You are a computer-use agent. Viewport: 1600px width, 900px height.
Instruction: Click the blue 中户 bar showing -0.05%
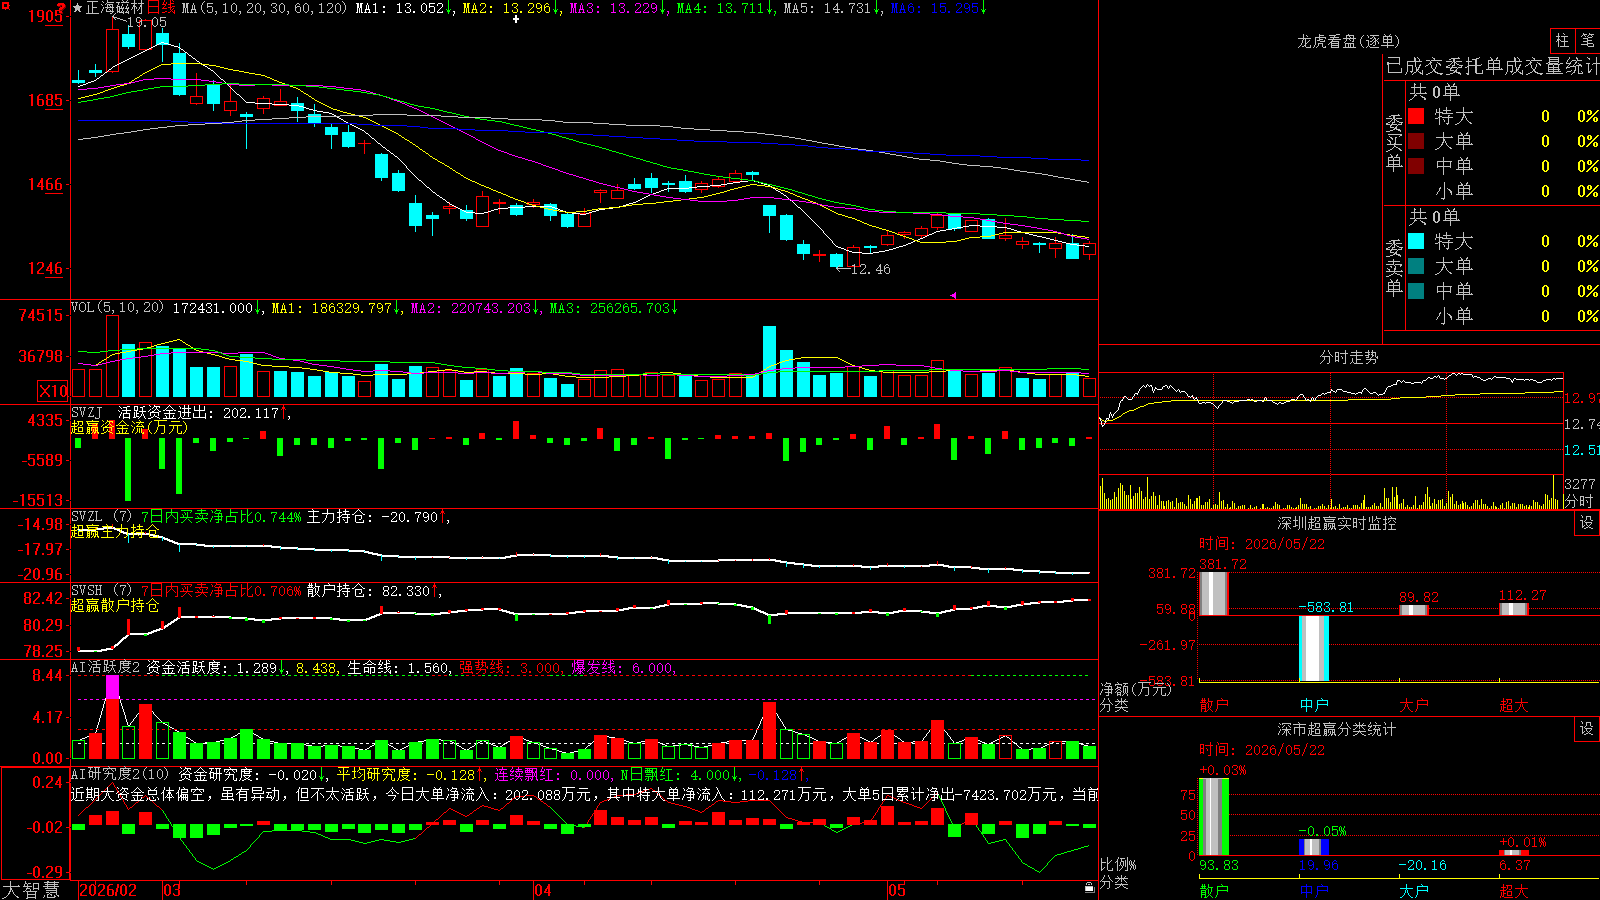[x=1314, y=847]
